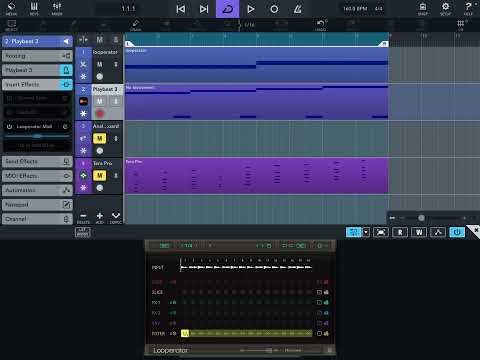Open the Media browser
This screenshot has height=360, width=480.
click(x=11, y=9)
